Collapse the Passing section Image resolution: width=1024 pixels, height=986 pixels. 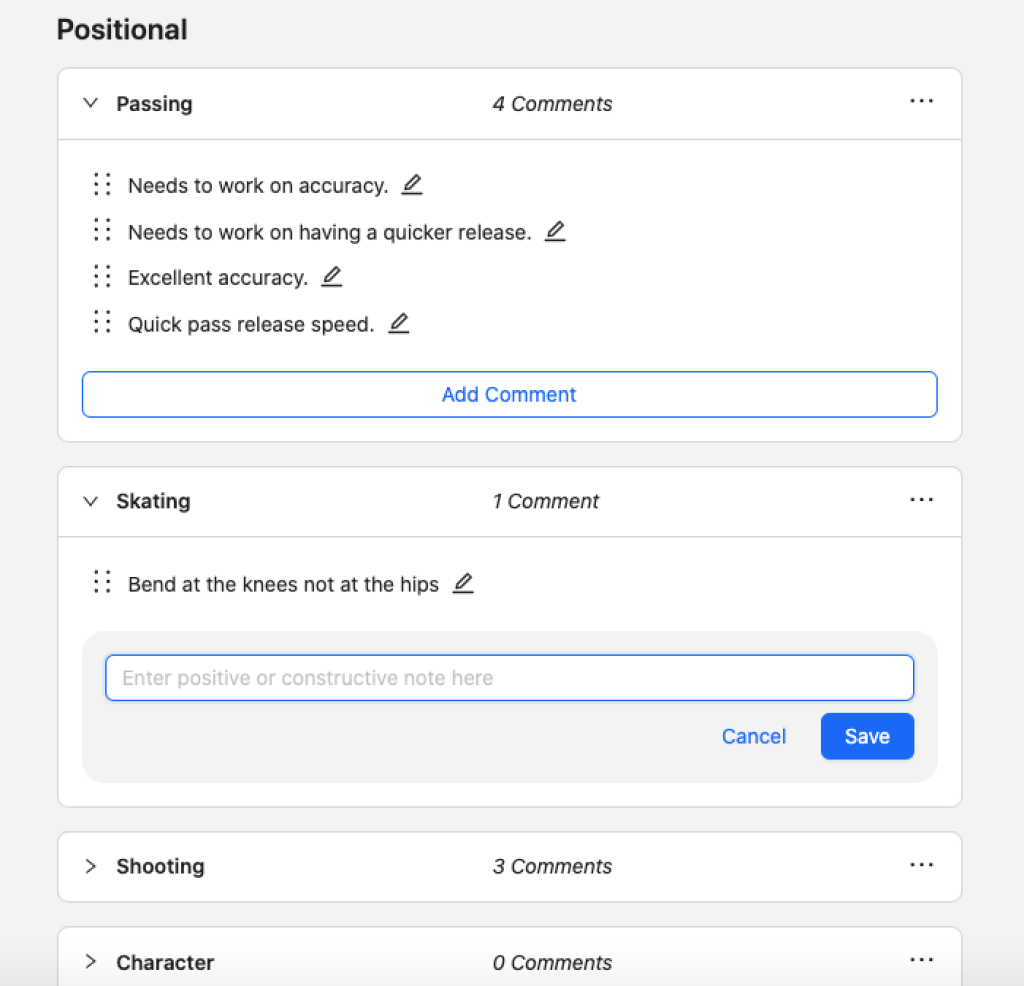point(91,103)
